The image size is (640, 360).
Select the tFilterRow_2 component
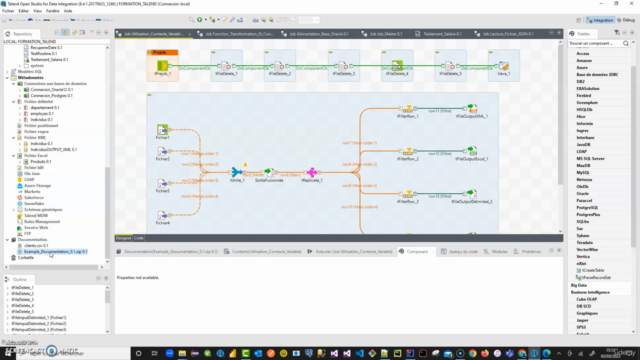408,151
